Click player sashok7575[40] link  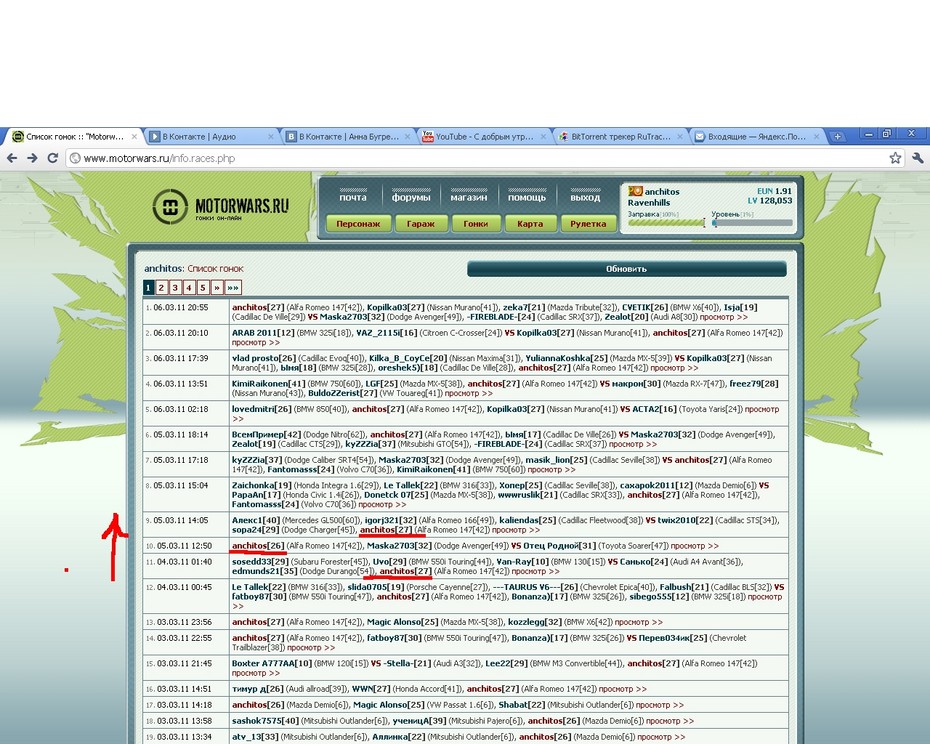pos(265,721)
